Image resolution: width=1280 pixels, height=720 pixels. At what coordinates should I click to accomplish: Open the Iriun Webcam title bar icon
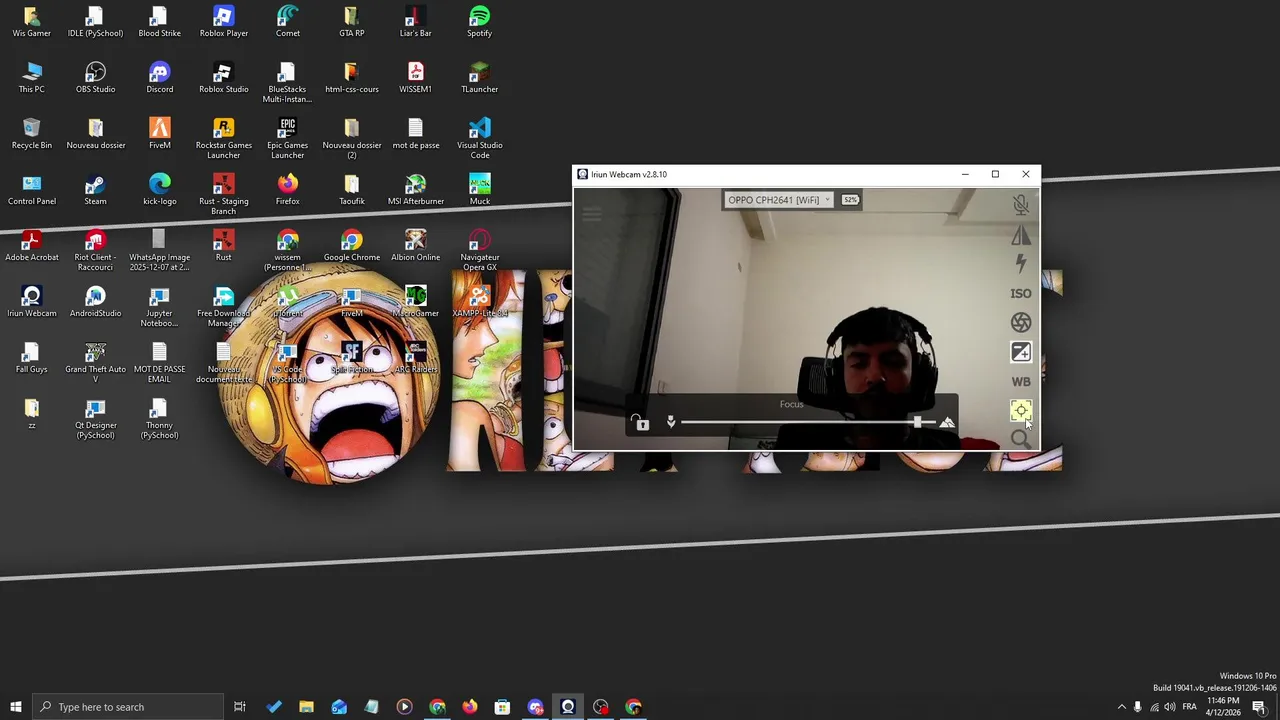(582, 174)
